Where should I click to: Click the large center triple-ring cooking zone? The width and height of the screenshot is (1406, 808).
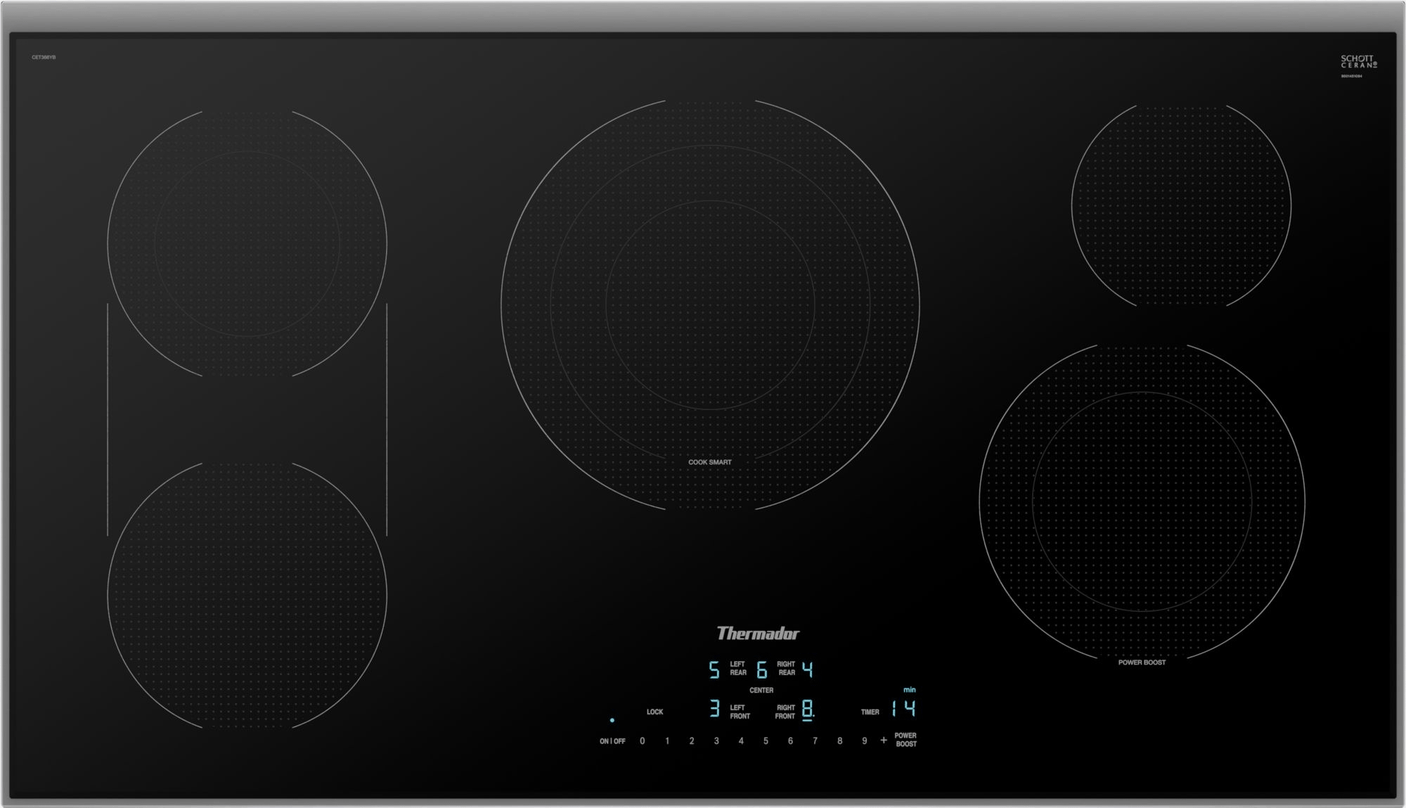coord(710,304)
